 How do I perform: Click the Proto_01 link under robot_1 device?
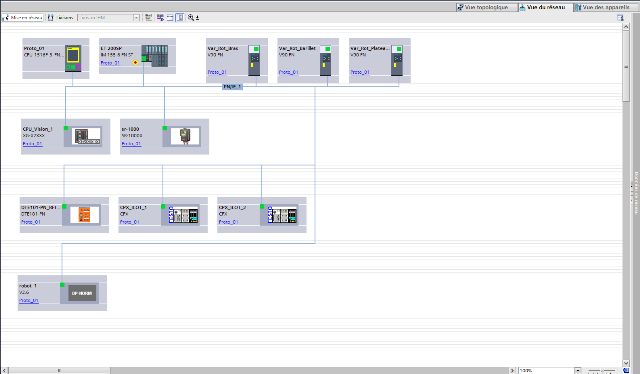(x=29, y=301)
